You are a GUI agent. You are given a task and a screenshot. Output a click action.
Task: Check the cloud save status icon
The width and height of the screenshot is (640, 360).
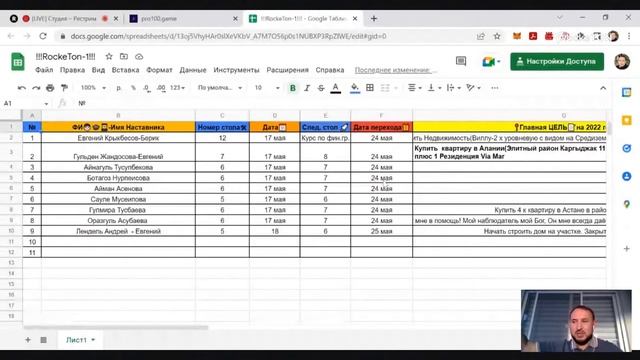pos(139,56)
